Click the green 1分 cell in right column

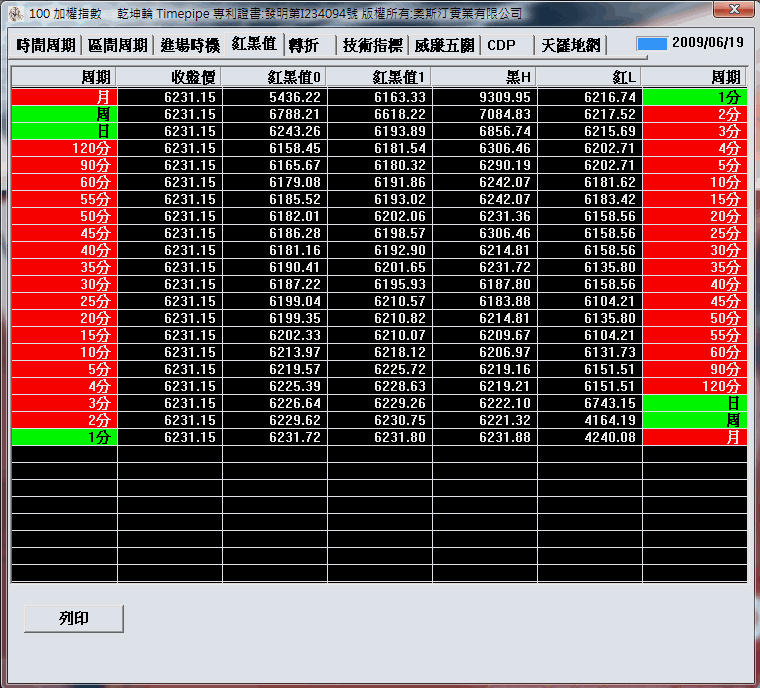694,97
